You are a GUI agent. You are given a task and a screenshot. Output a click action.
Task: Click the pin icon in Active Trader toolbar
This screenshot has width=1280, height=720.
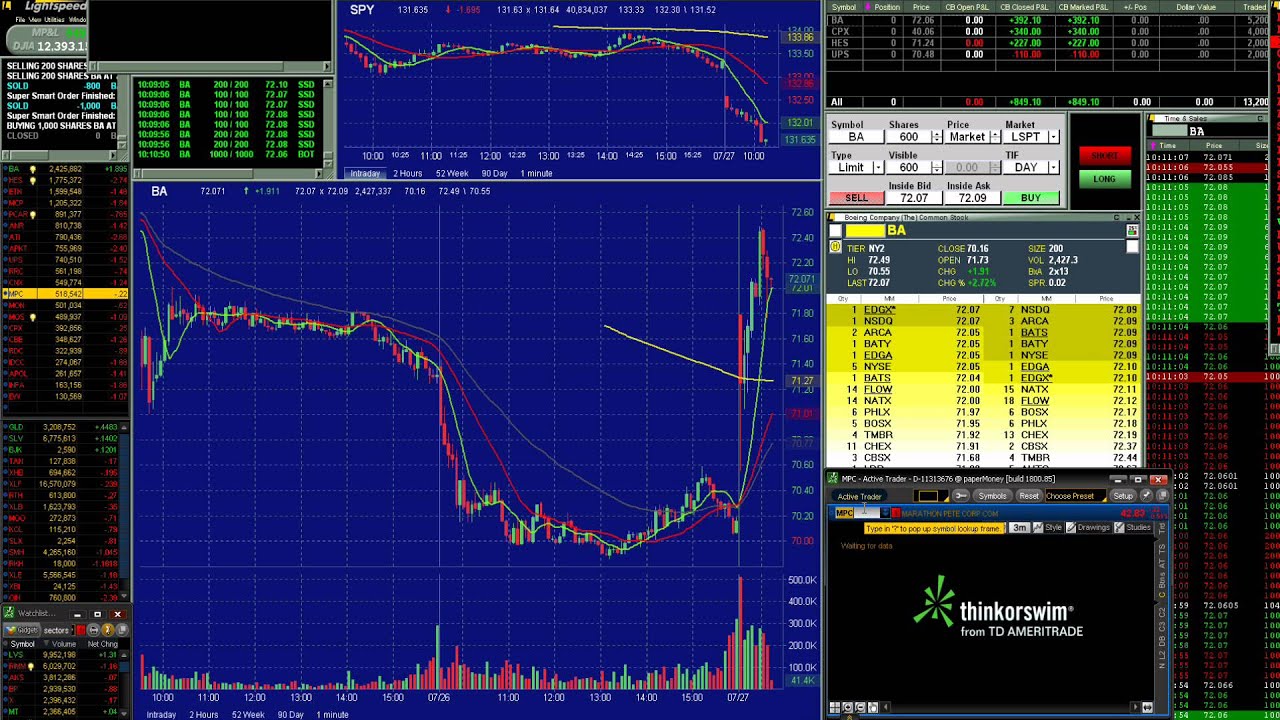click(x=1147, y=496)
